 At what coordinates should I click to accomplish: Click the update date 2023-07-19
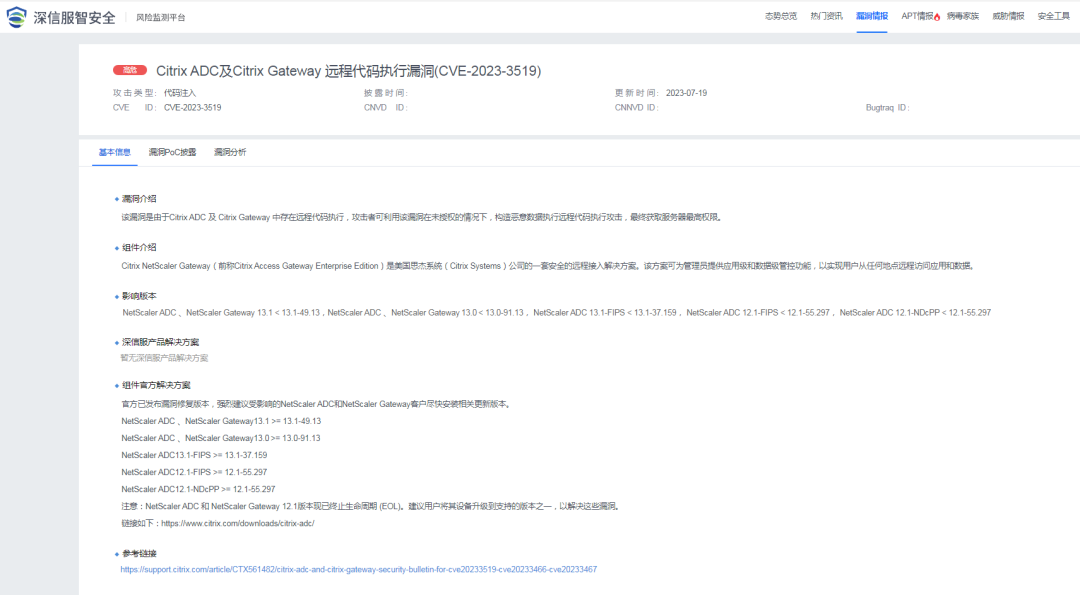coord(686,93)
